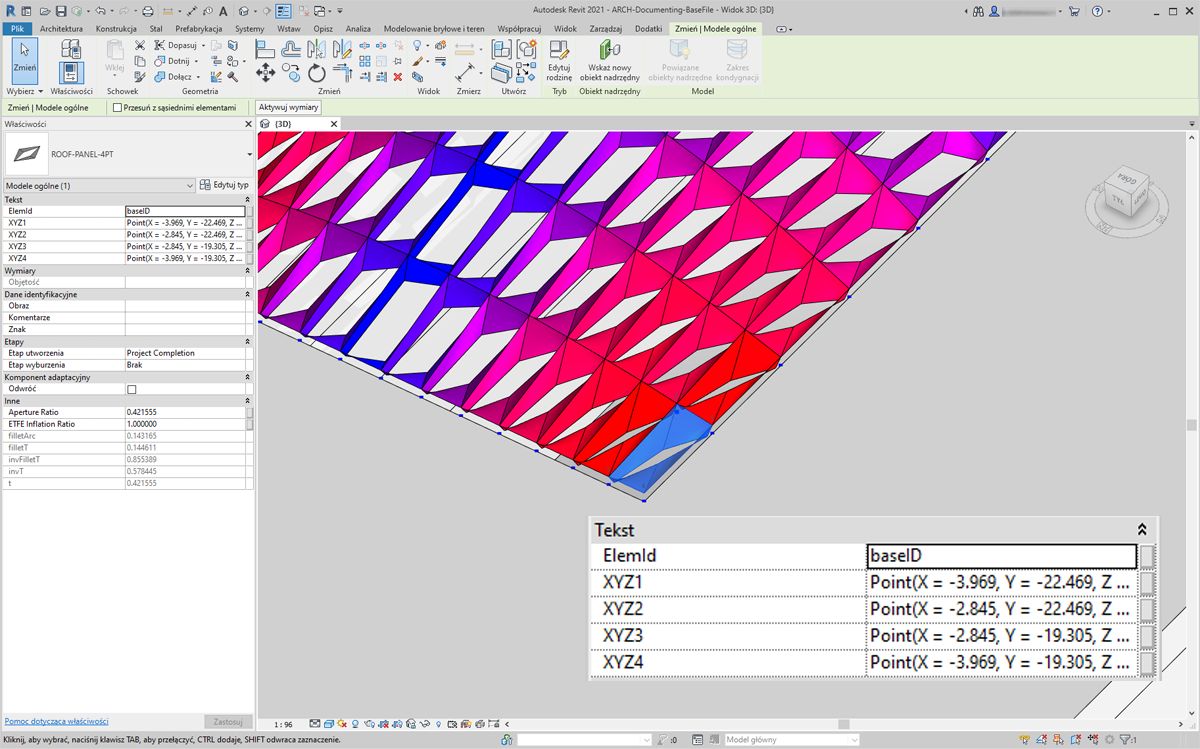Click the Komentarze value field
This screenshot has width=1200, height=749.
(185, 318)
